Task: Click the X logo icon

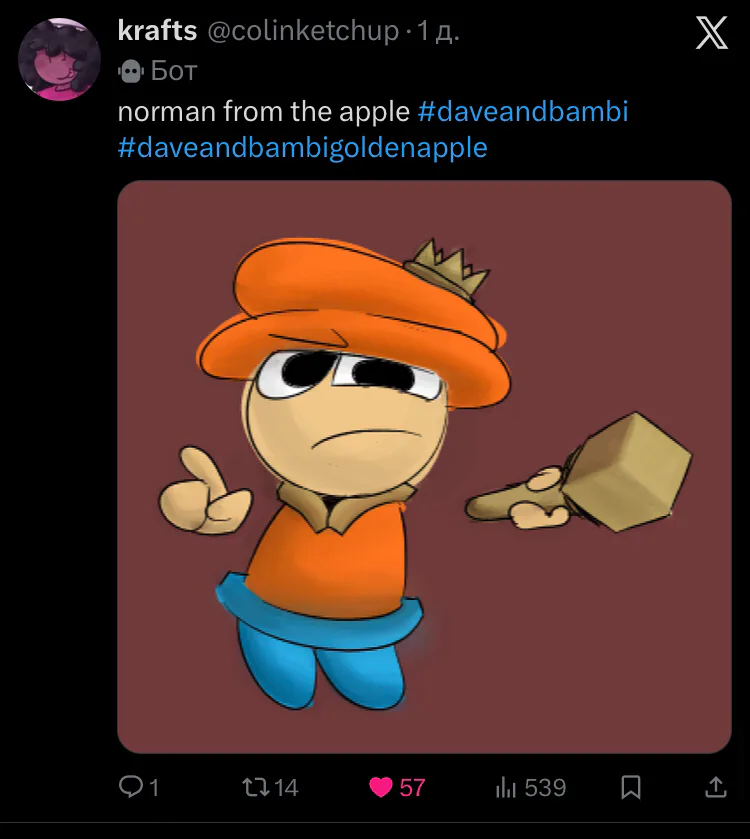Action: click(712, 36)
